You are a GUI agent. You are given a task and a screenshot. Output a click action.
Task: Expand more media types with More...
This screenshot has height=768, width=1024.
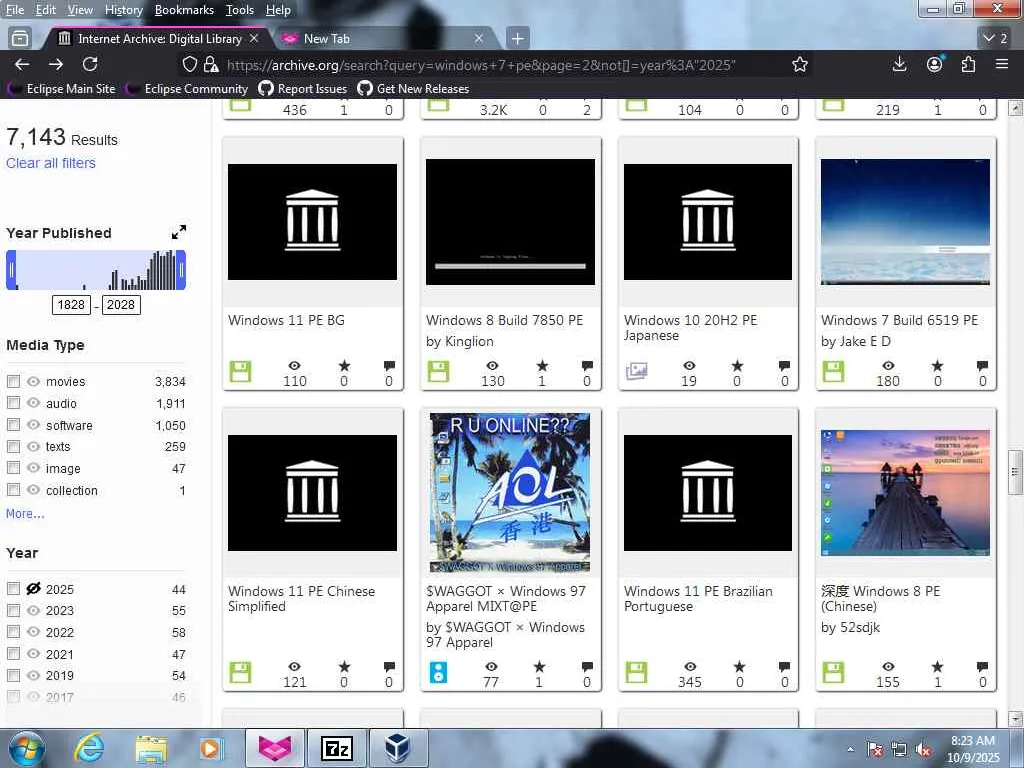tap(25, 513)
